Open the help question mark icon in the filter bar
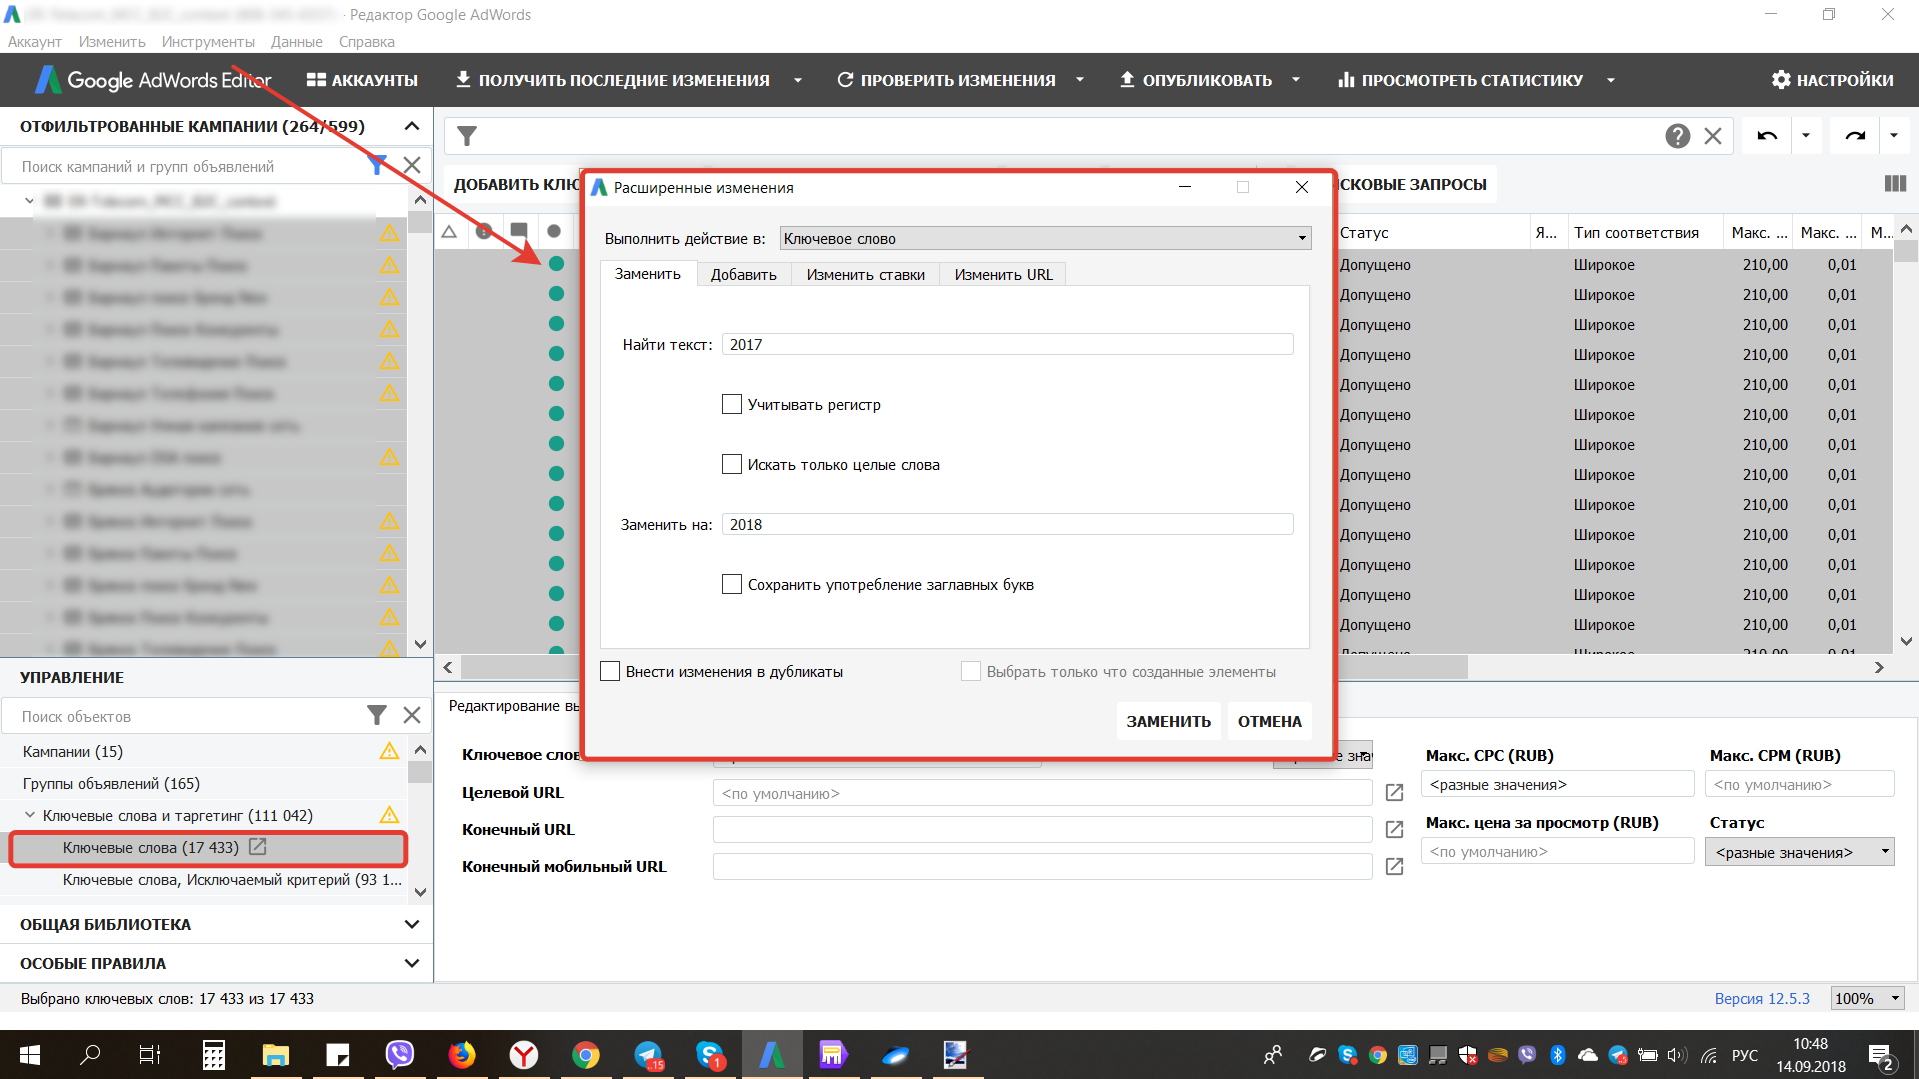 [x=1677, y=136]
